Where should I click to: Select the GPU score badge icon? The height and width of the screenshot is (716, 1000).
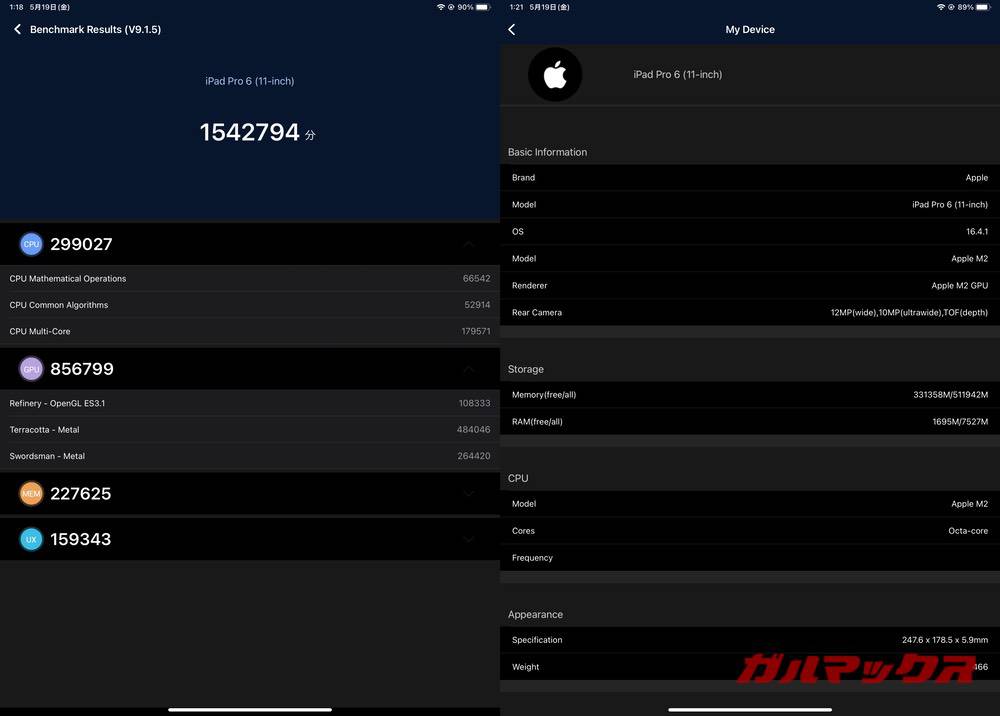30,368
